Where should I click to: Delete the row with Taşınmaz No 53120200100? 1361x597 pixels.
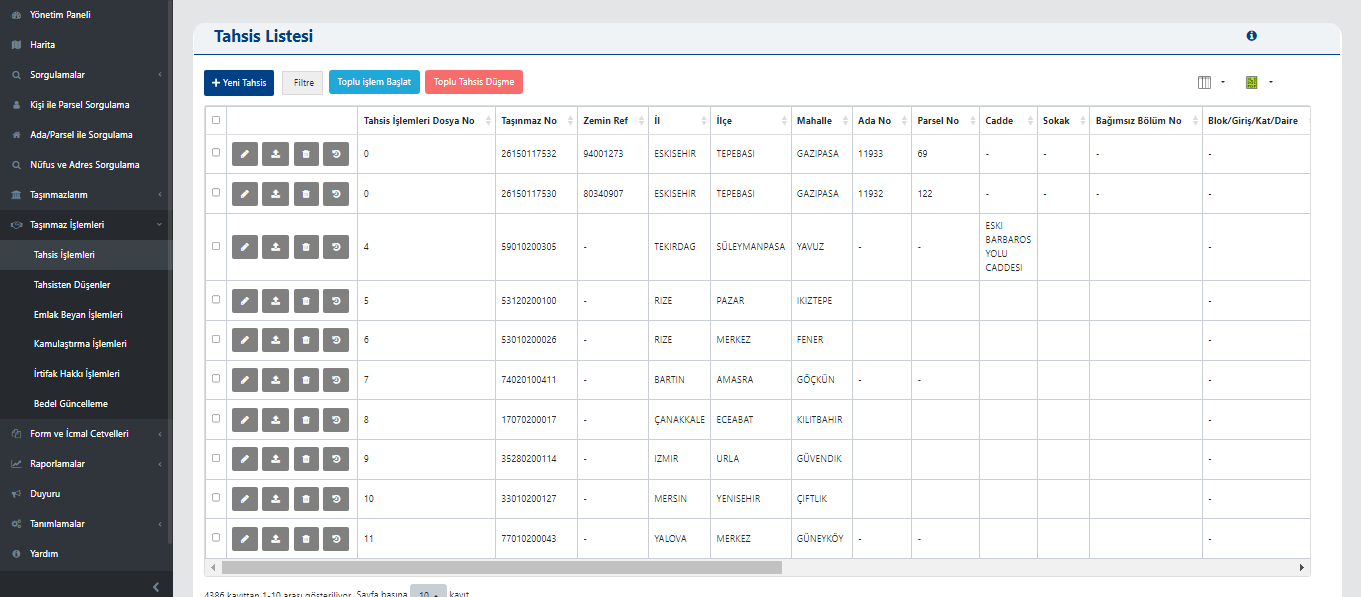(x=306, y=300)
